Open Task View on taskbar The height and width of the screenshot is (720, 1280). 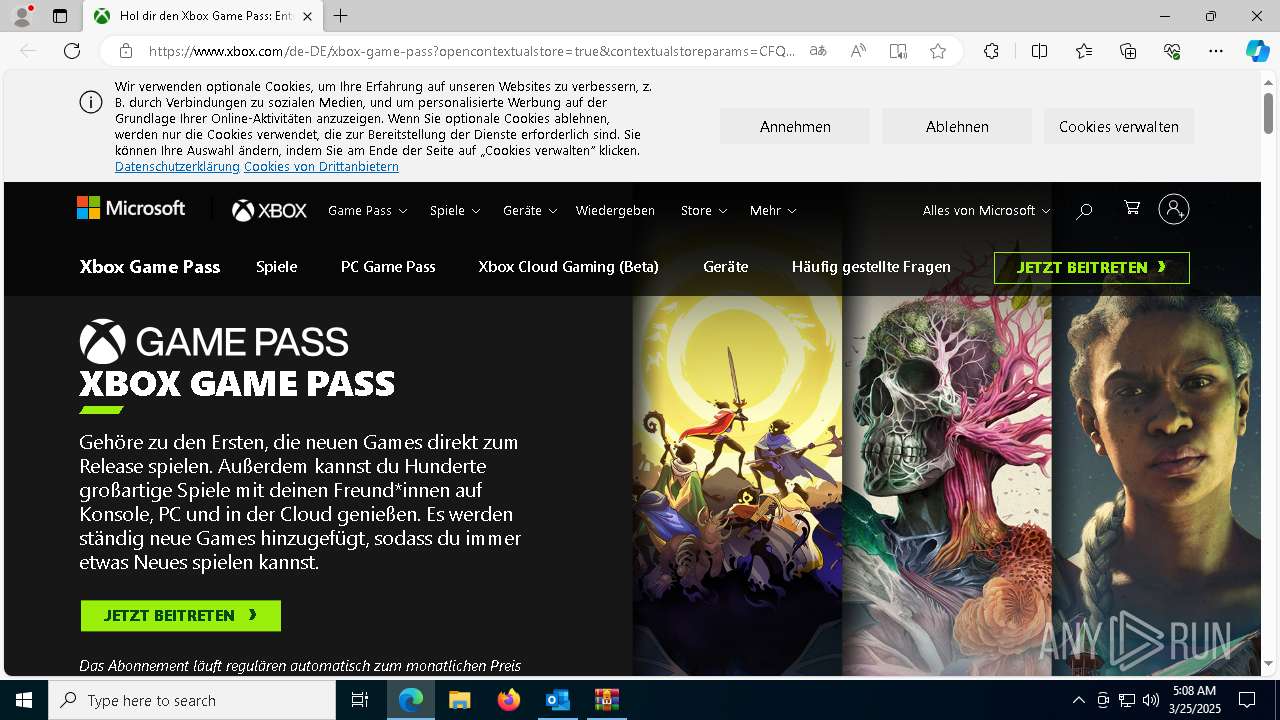pos(360,700)
